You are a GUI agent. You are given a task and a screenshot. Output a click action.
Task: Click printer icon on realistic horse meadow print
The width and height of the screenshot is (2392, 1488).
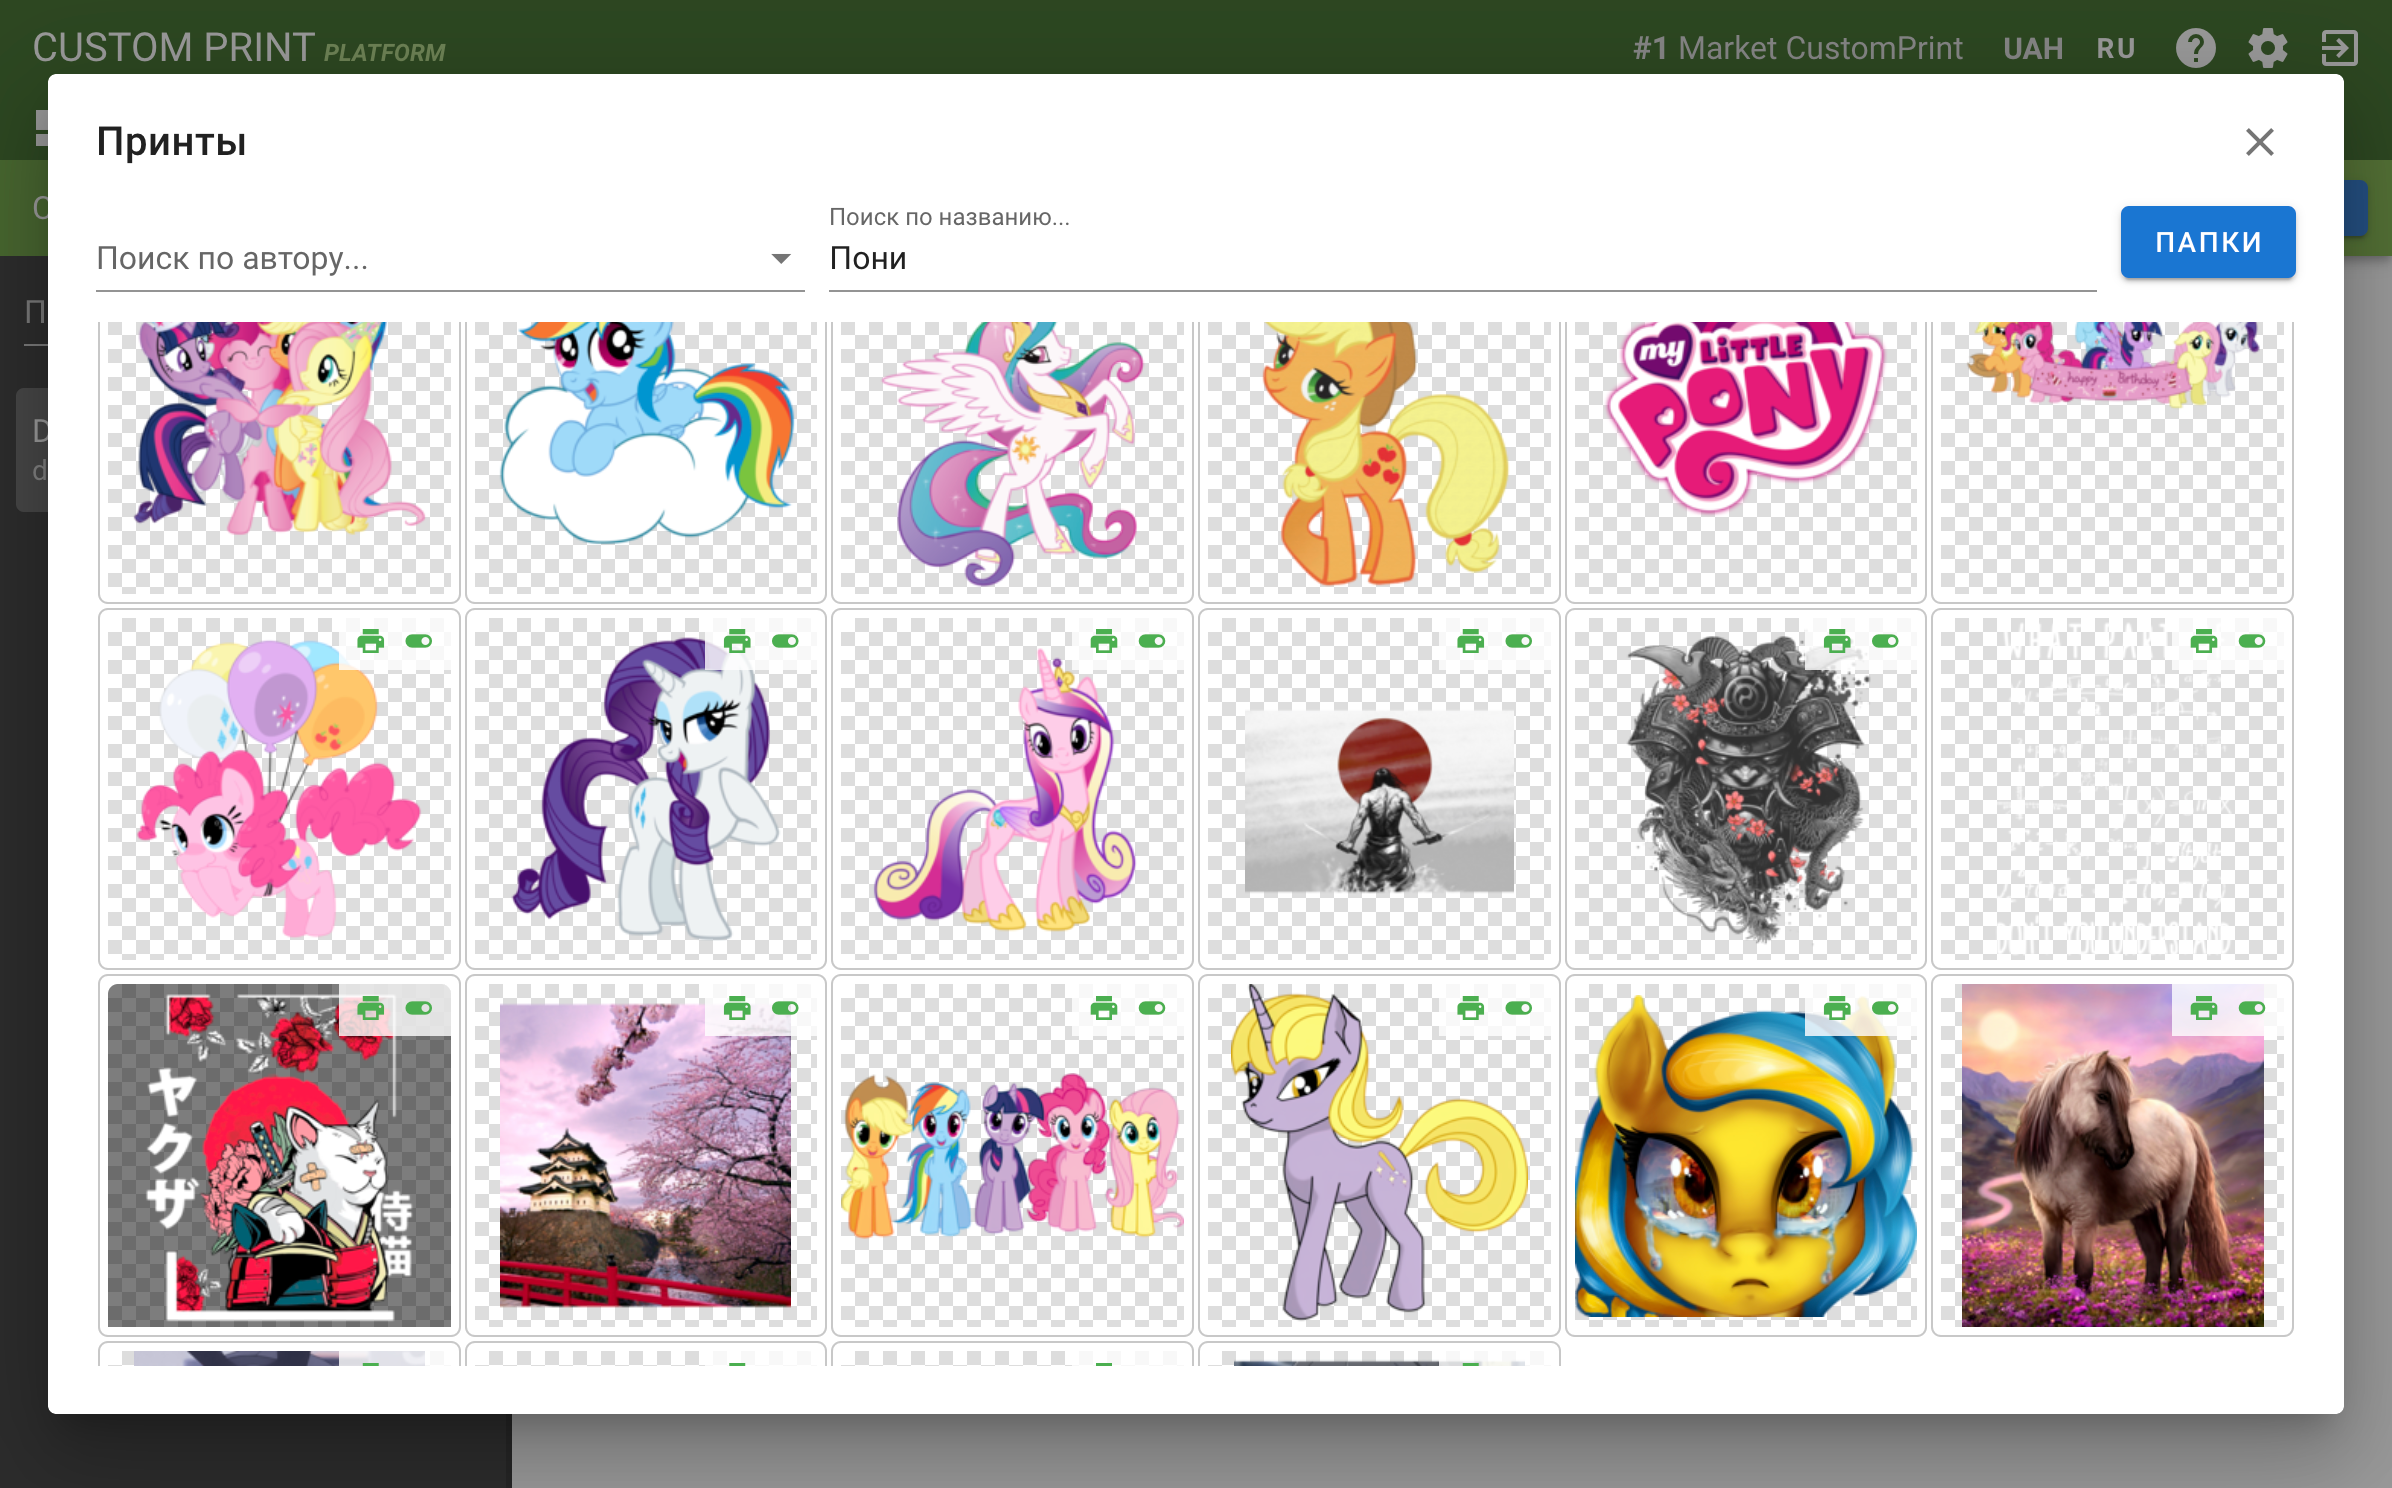[2204, 1008]
